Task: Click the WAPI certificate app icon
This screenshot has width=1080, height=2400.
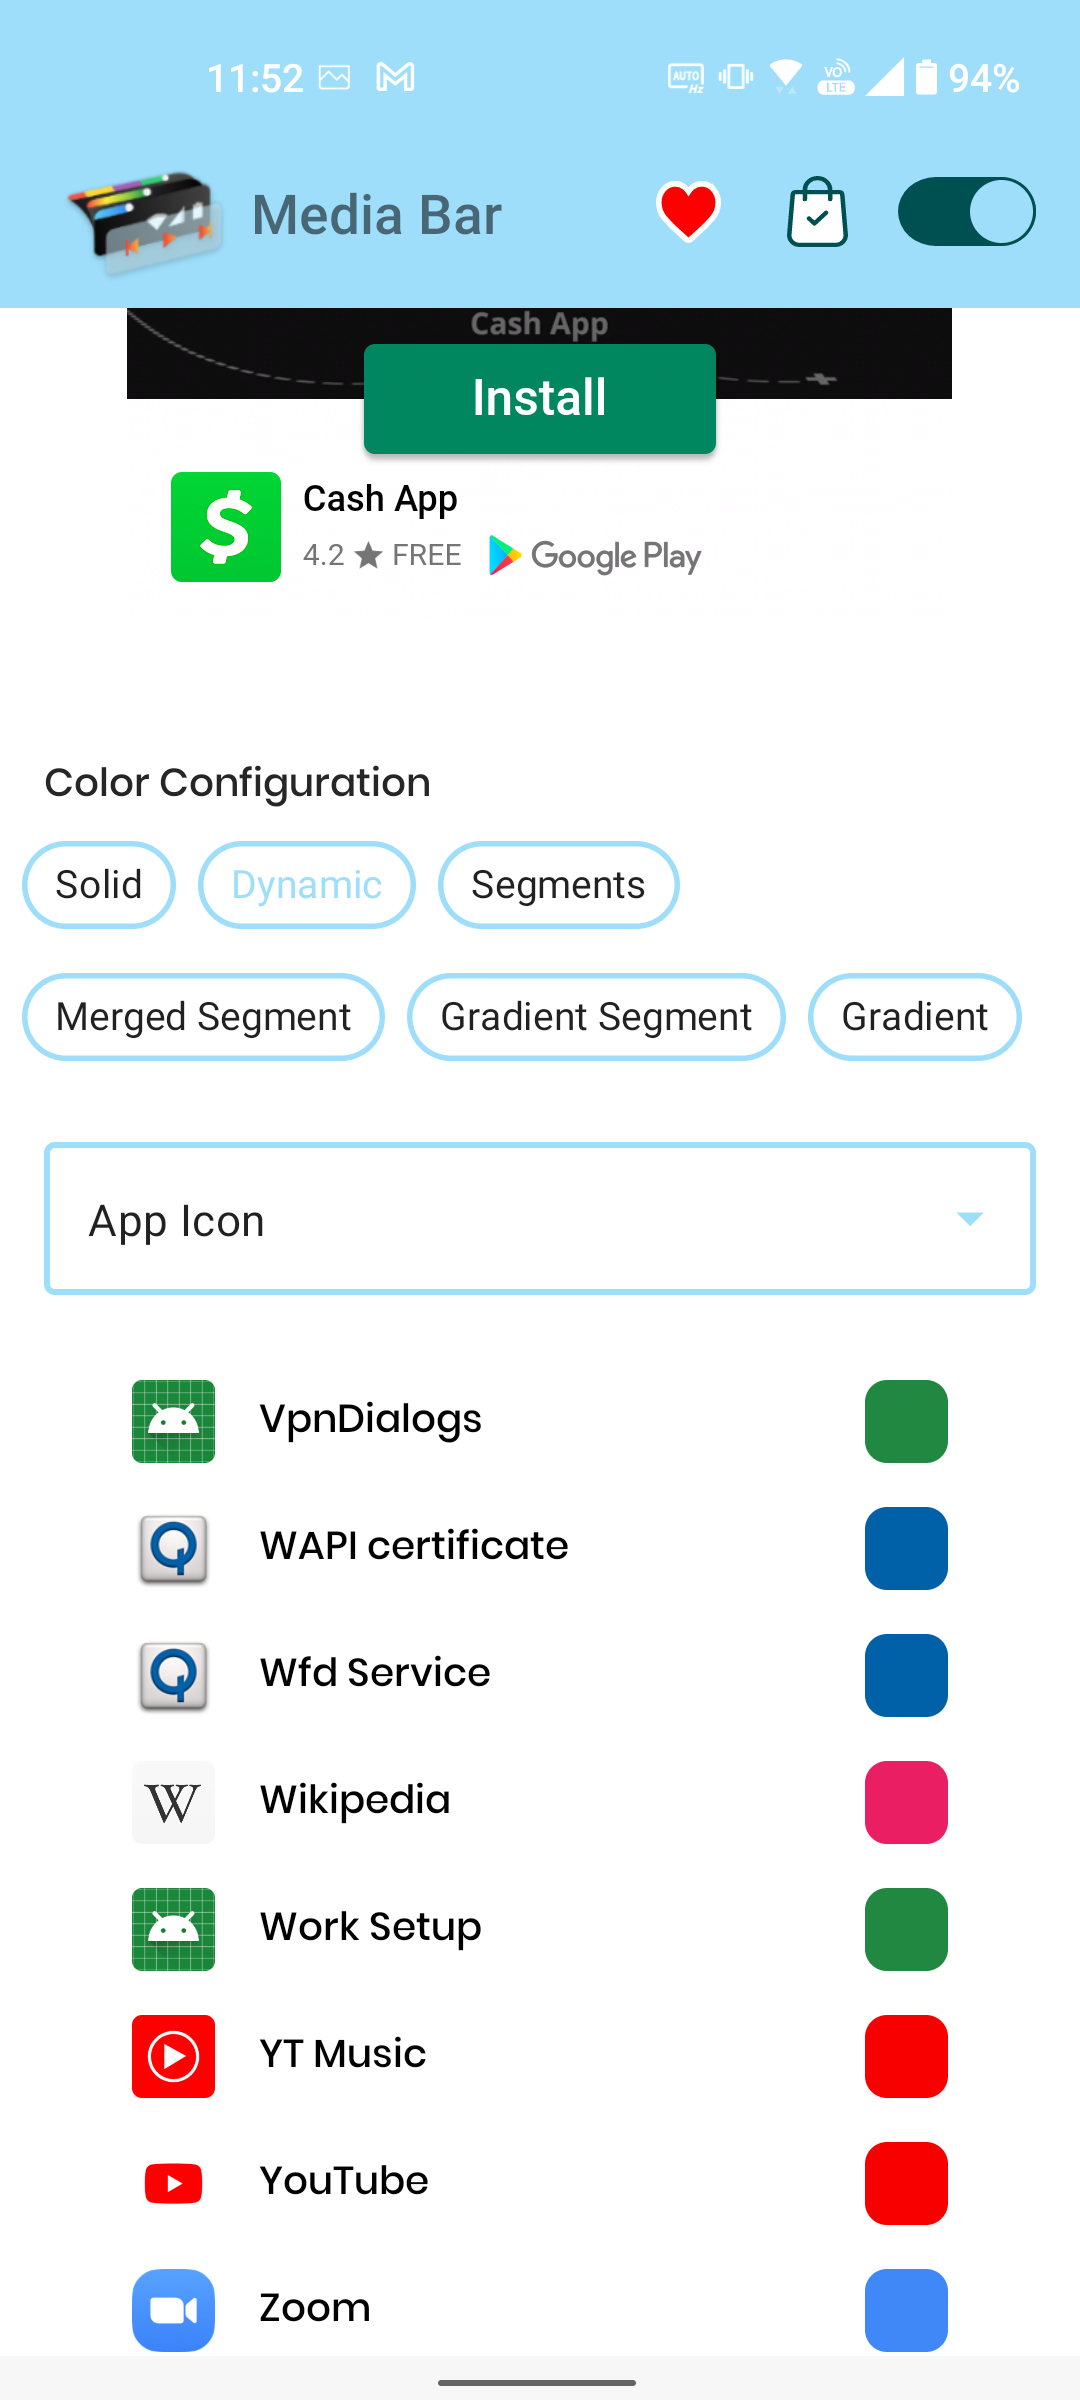Action: (x=172, y=1547)
